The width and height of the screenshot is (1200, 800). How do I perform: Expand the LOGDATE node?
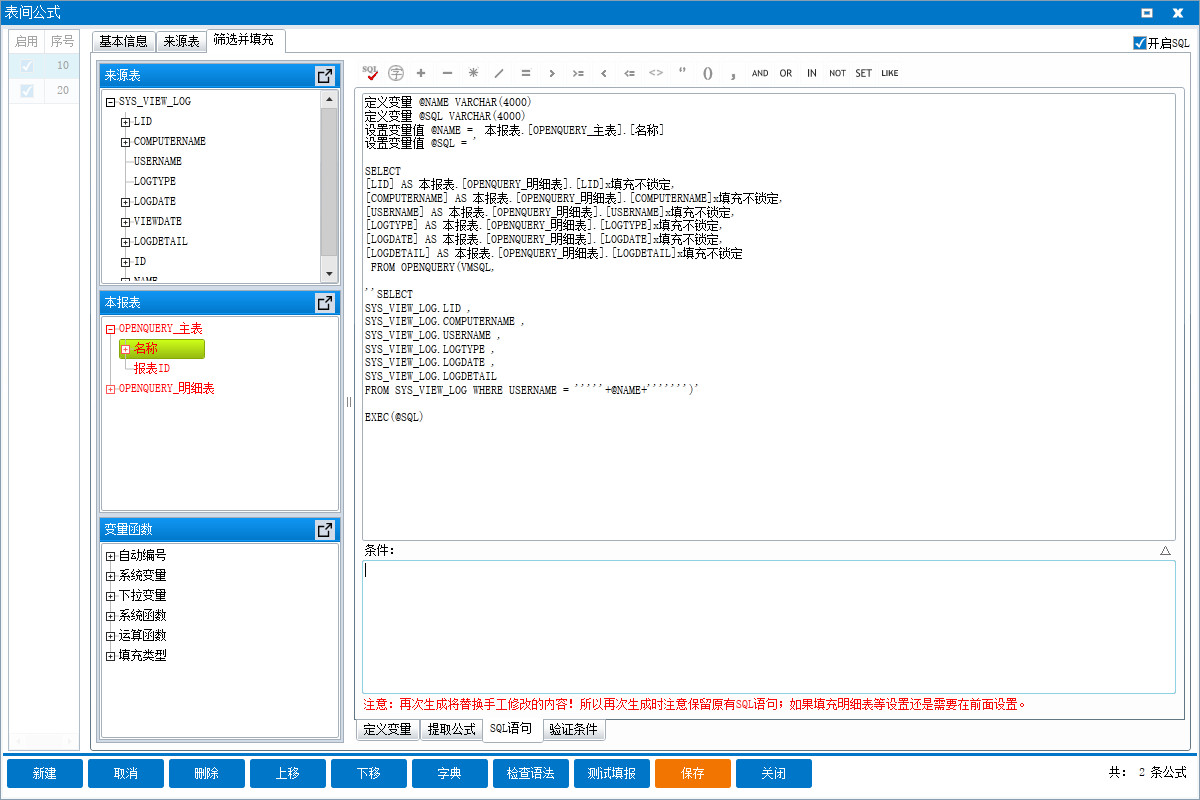pos(125,202)
